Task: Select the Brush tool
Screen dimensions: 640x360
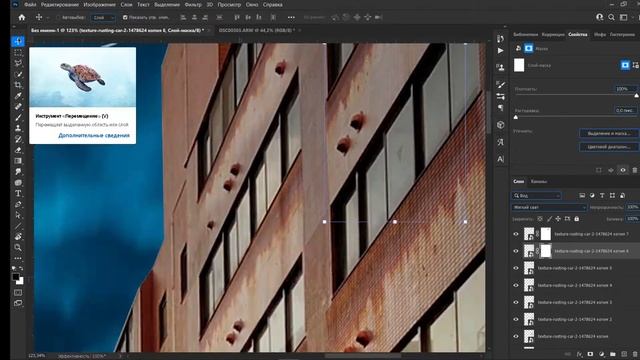Action: pyautogui.click(x=18, y=118)
